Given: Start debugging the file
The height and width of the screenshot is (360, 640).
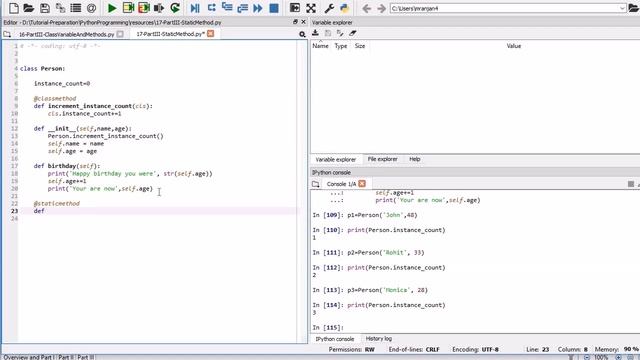Looking at the screenshot, I should coord(195,8).
